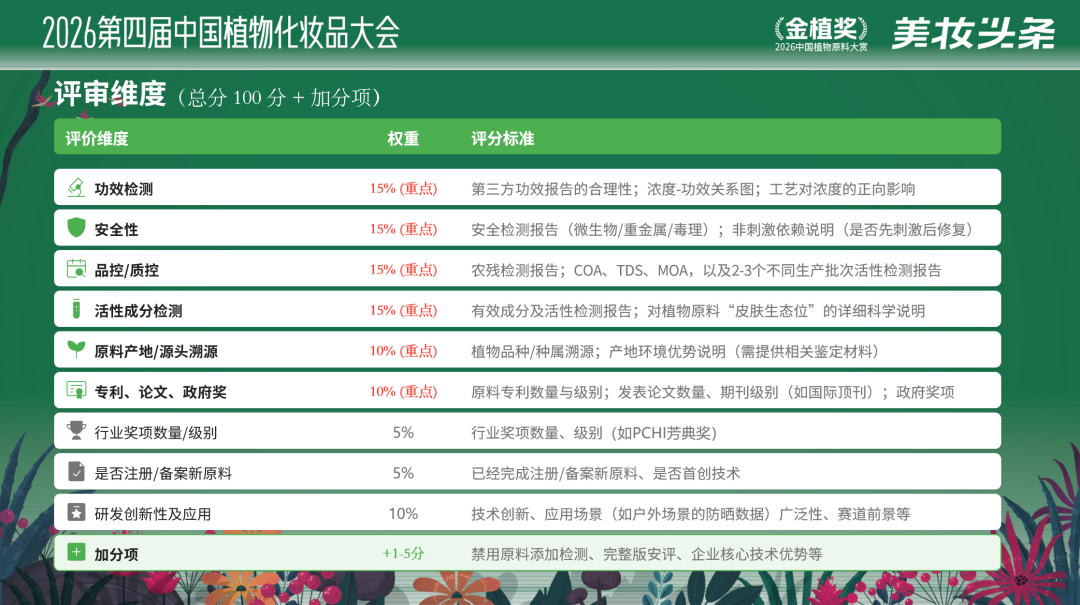Click the 2026中国植物原料大赏 caption
Viewport: 1080px width, 605px height.
coord(821,48)
